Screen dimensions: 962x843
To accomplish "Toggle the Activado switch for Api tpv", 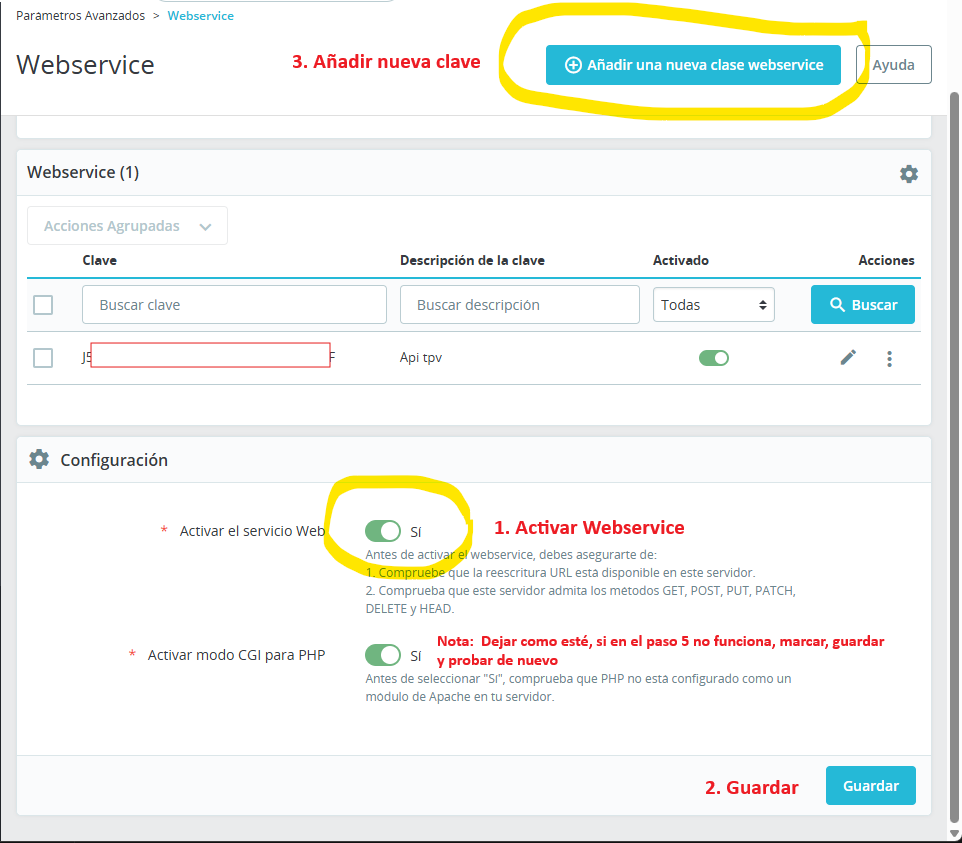I will pyautogui.click(x=713, y=357).
